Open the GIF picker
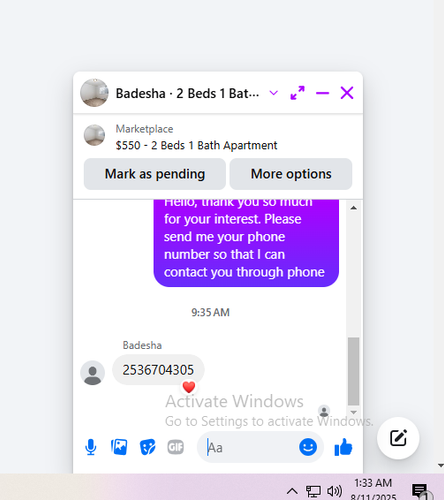 pyautogui.click(x=175, y=447)
